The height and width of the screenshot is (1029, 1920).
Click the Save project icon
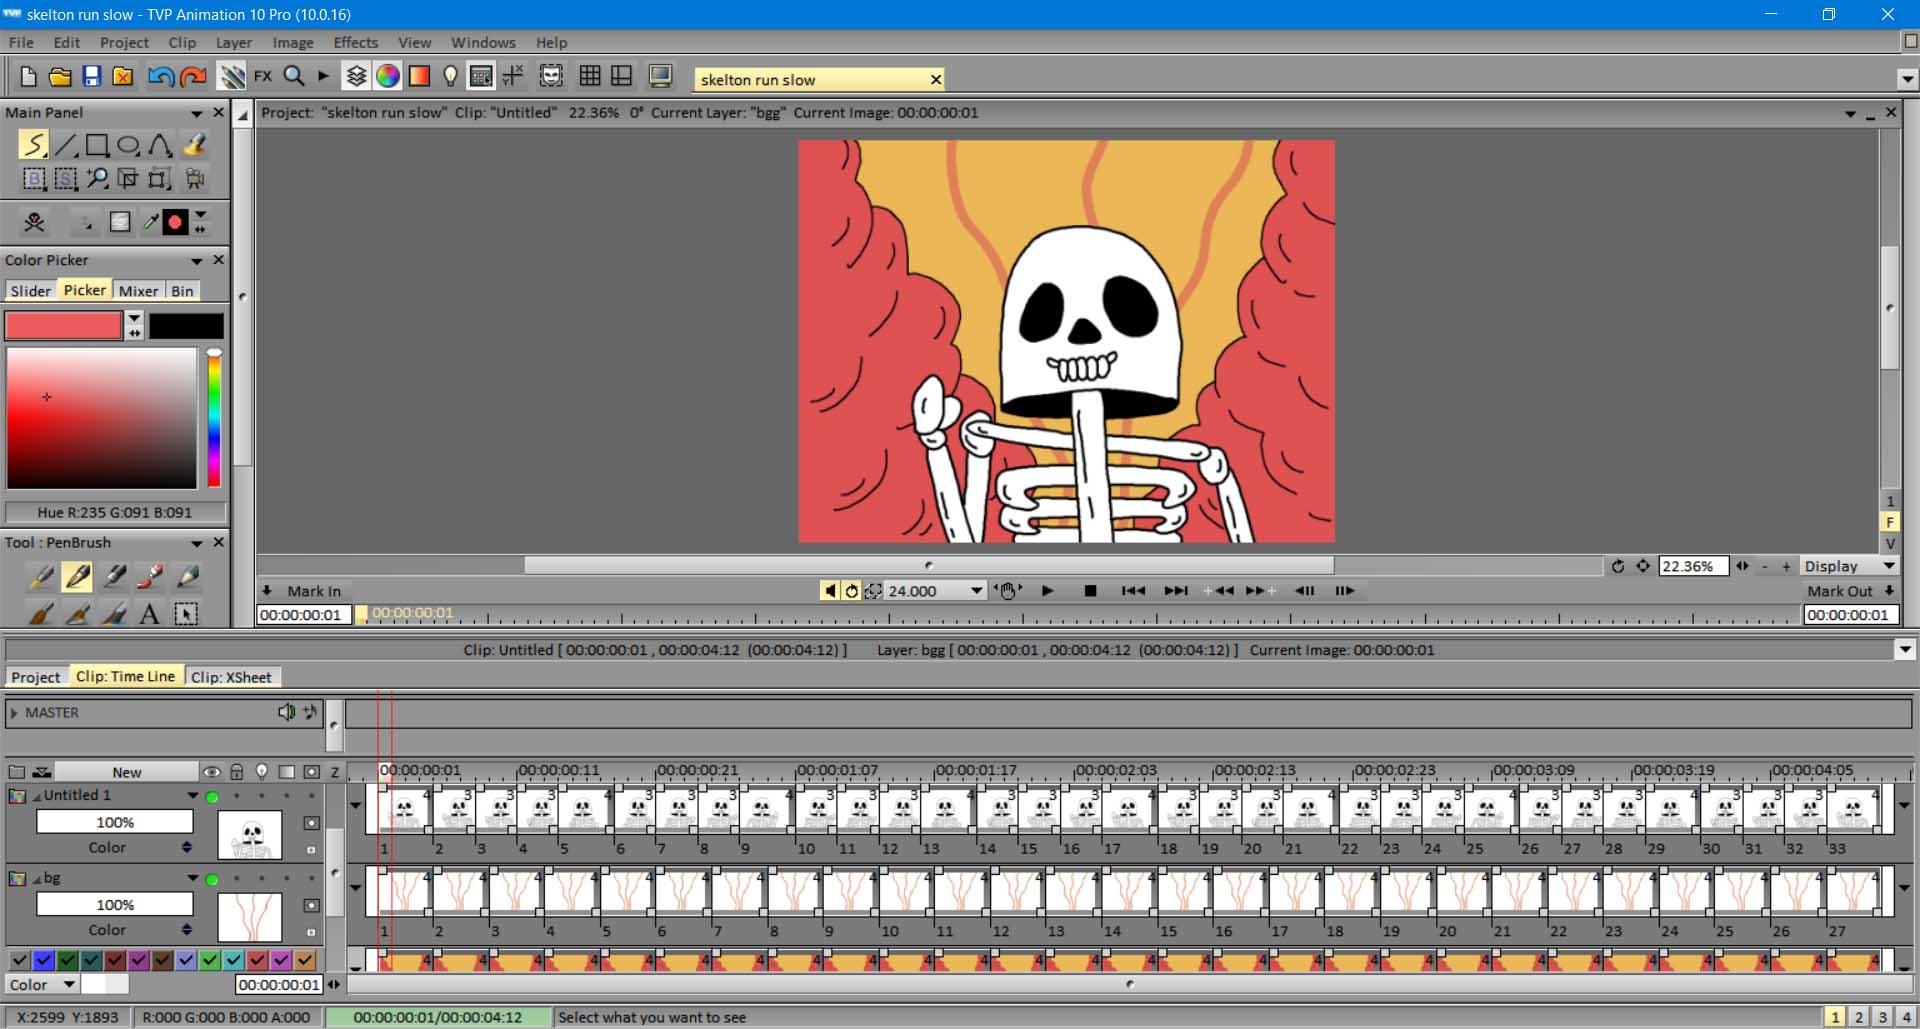[x=92, y=76]
